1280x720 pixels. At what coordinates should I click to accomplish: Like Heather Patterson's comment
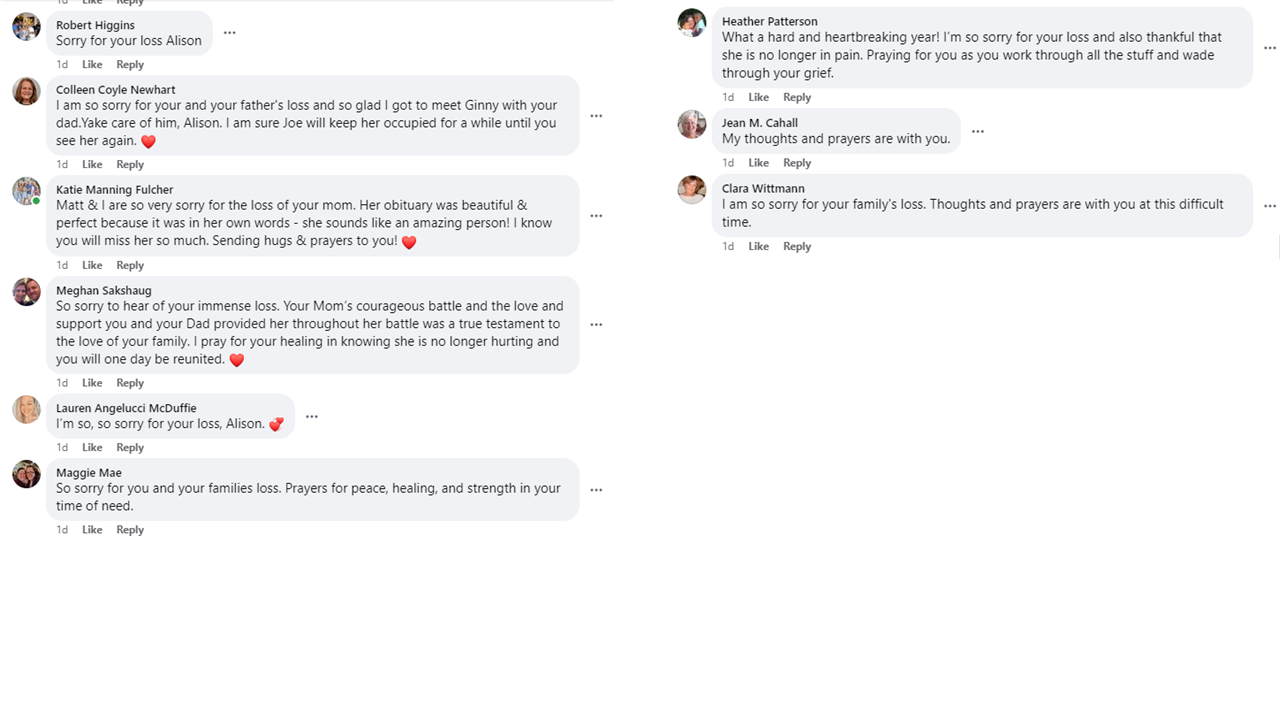click(x=759, y=98)
